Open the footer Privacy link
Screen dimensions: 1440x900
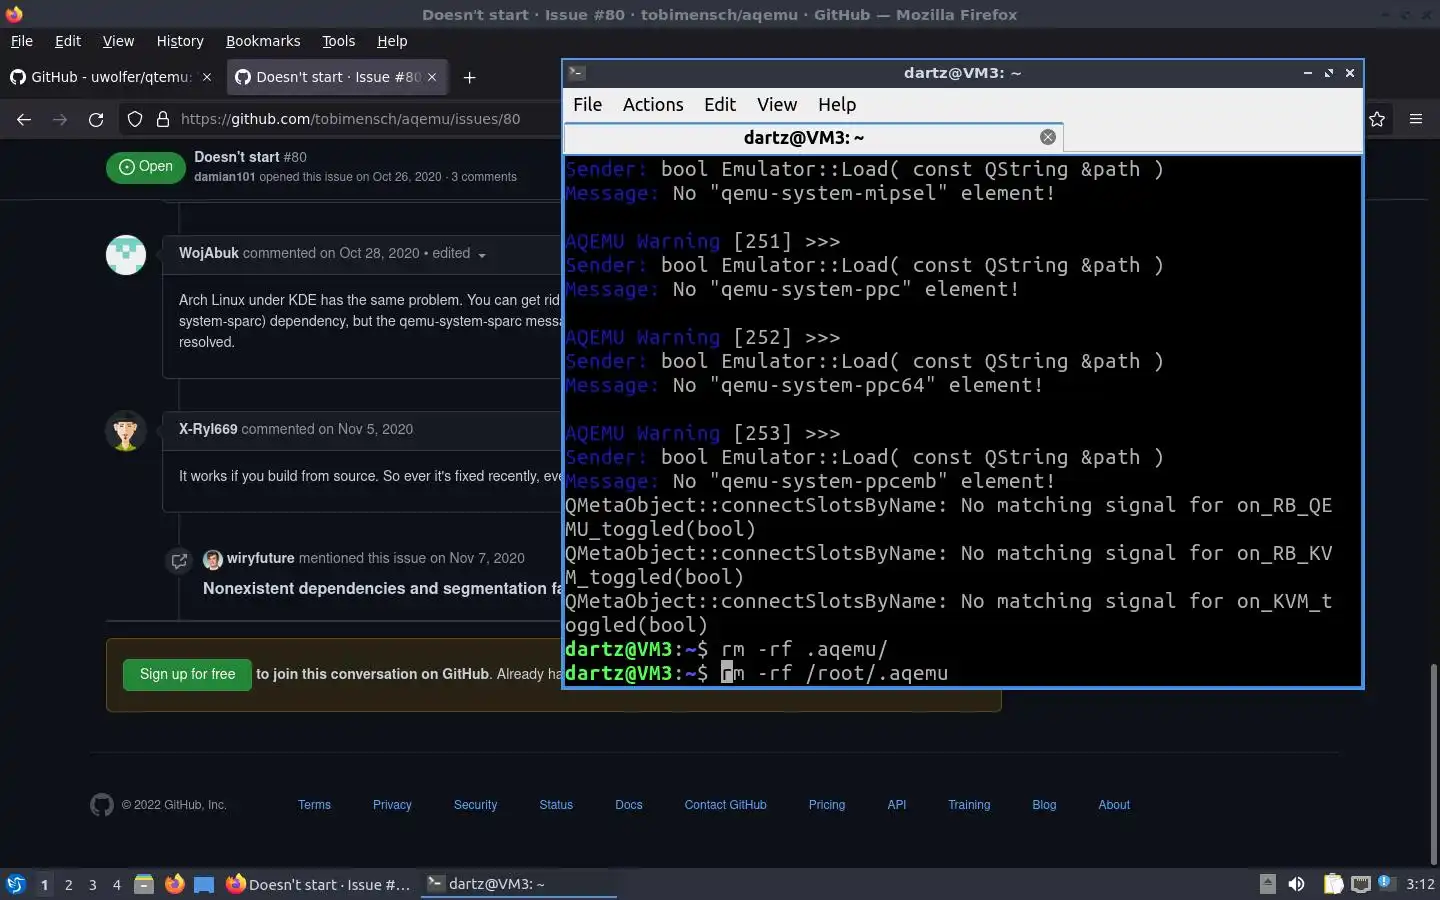(392, 805)
